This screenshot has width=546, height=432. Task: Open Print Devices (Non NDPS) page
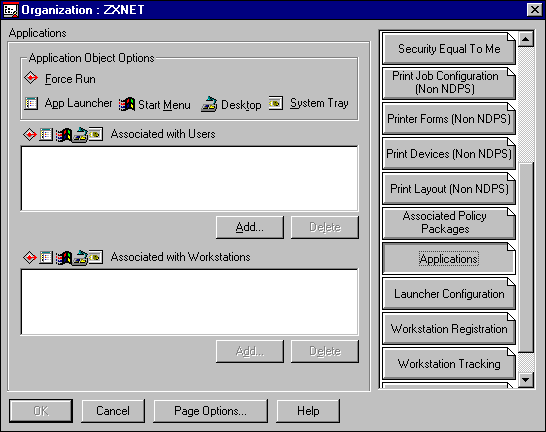pos(448,154)
